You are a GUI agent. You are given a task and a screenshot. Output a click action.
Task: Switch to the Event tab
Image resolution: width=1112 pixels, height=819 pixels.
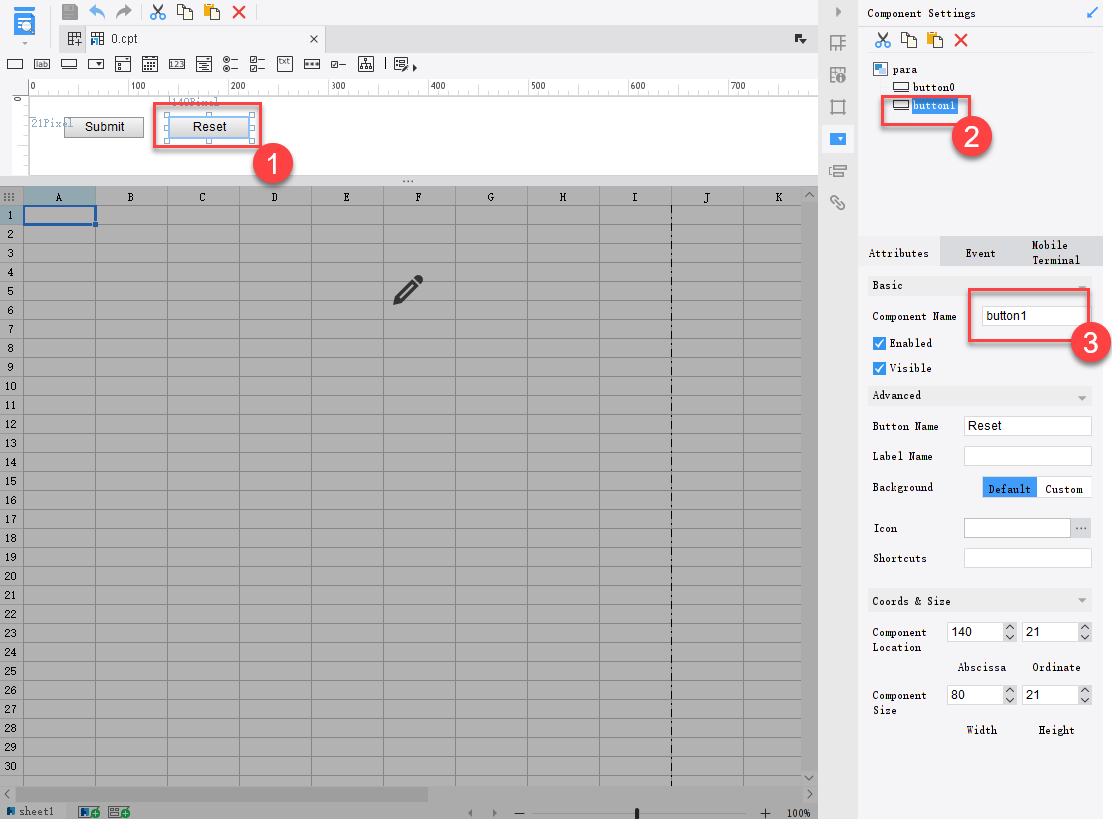[980, 252]
